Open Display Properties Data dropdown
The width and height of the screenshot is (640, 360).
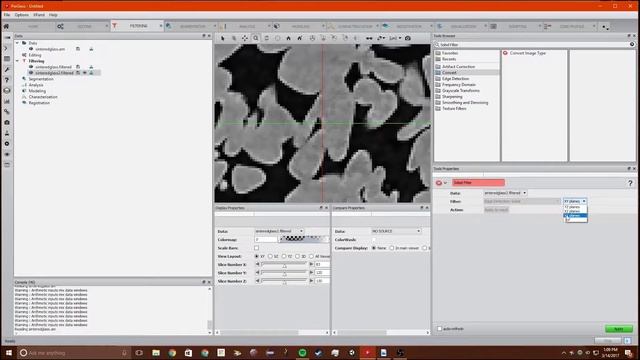click(x=279, y=231)
